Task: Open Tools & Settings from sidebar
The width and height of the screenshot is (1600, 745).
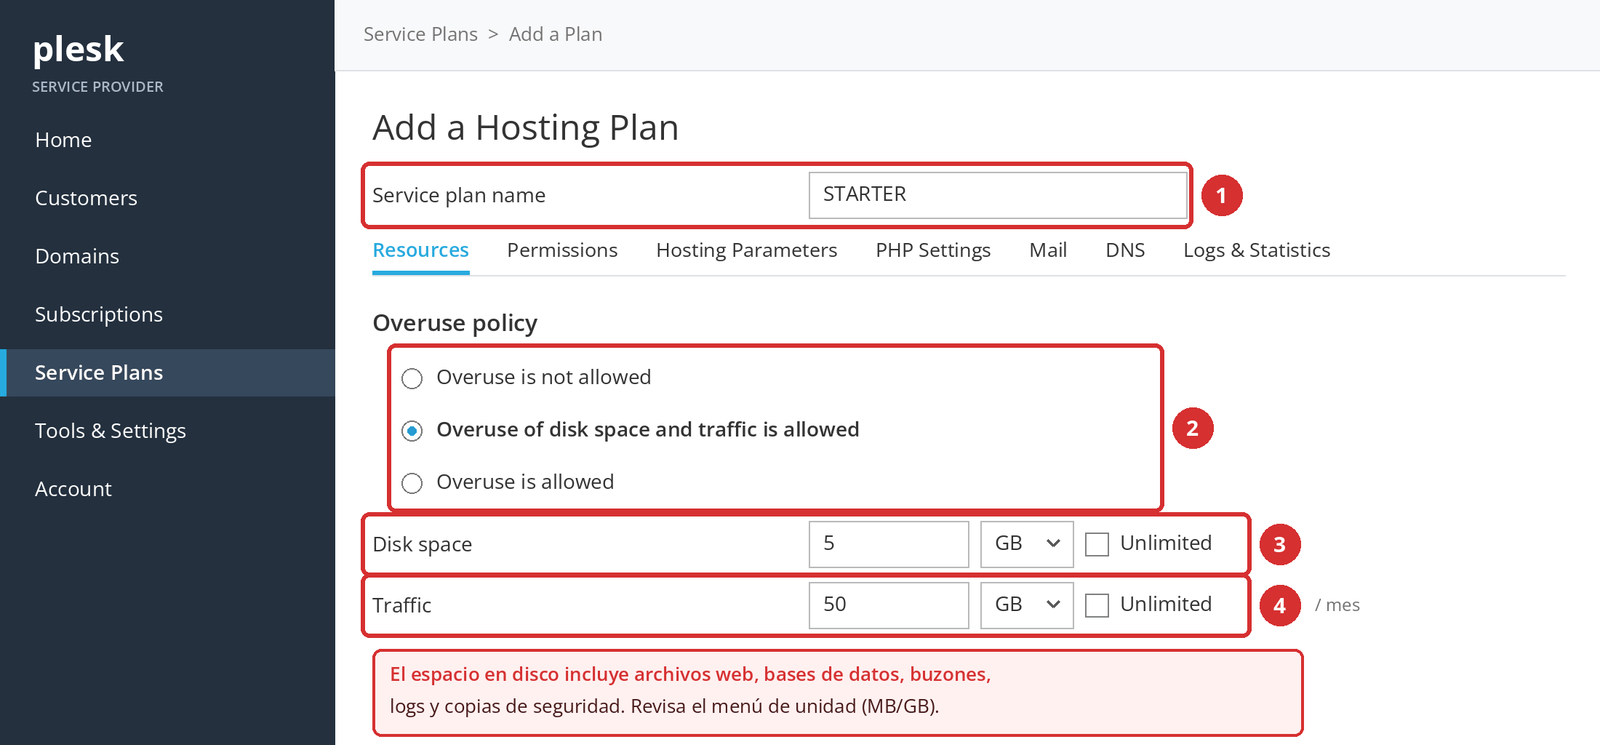Action: click(110, 431)
